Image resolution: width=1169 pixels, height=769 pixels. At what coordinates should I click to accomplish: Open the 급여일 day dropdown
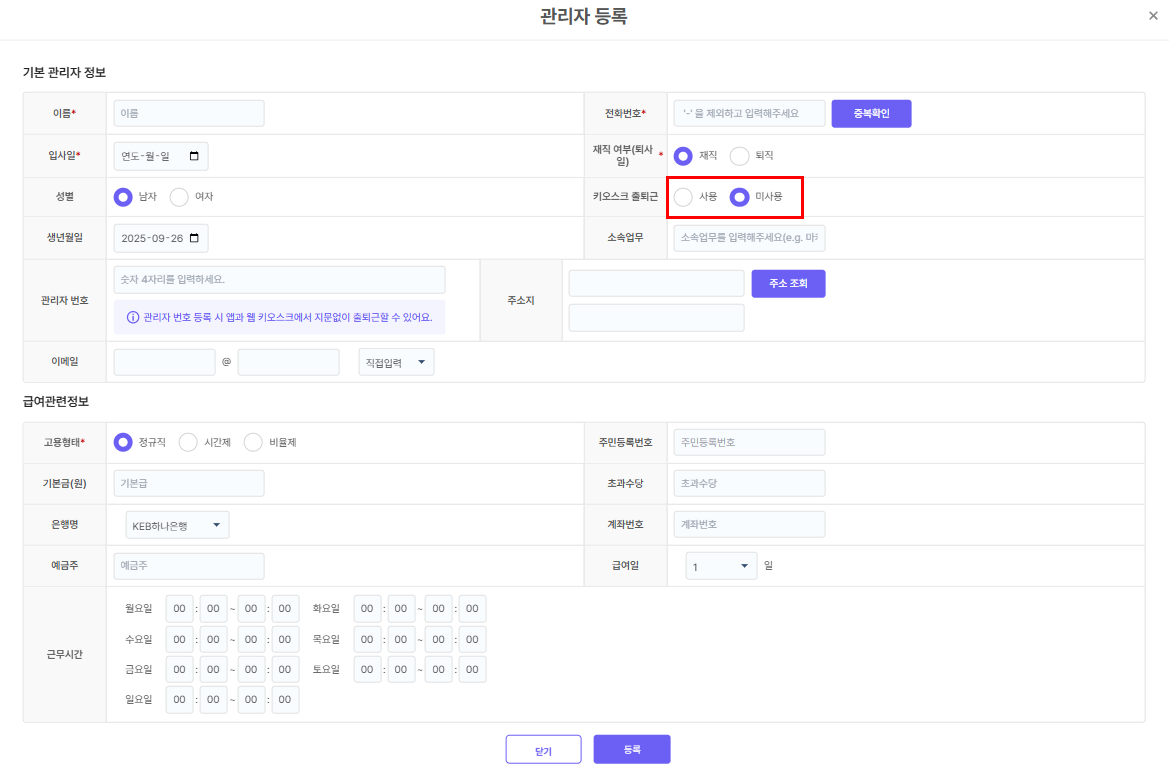720,567
